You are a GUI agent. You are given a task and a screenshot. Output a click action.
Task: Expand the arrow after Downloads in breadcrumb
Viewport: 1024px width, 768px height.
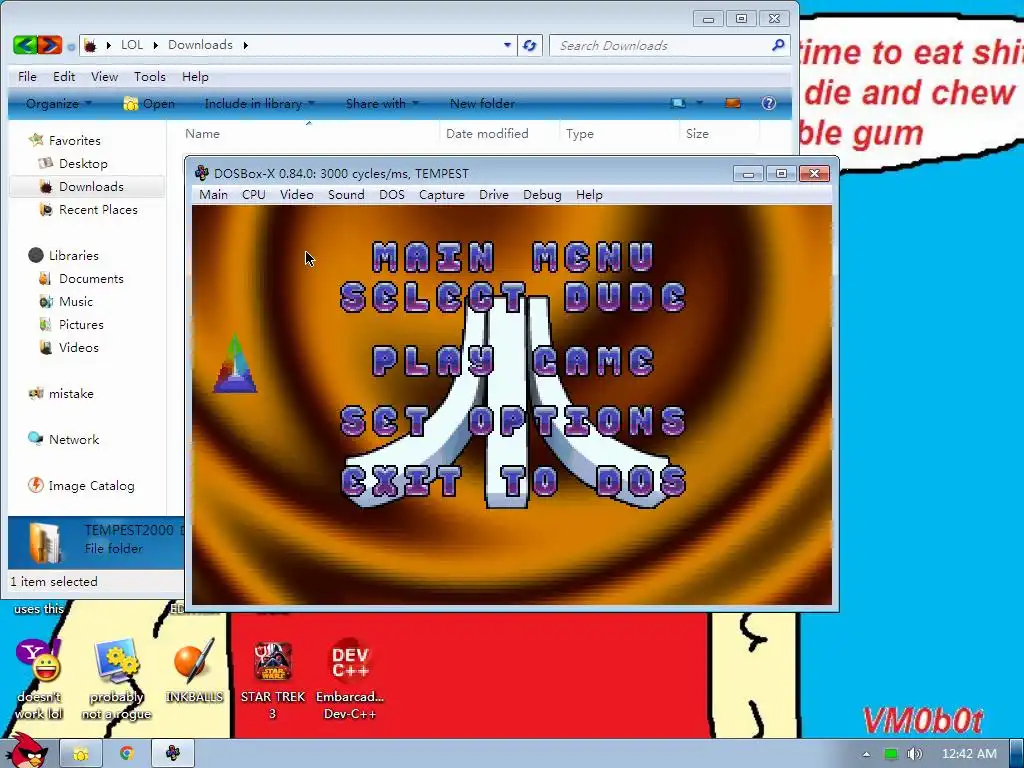pyautogui.click(x=246, y=45)
